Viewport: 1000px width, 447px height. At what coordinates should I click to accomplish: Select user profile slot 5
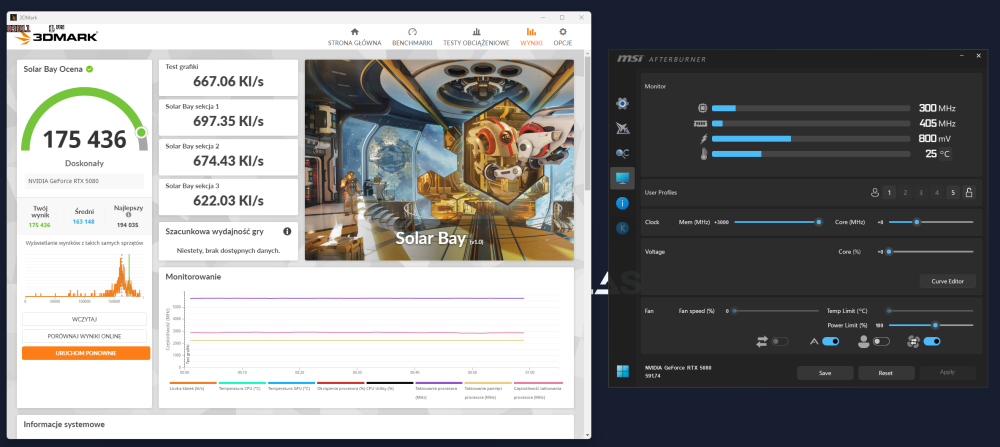(x=952, y=192)
